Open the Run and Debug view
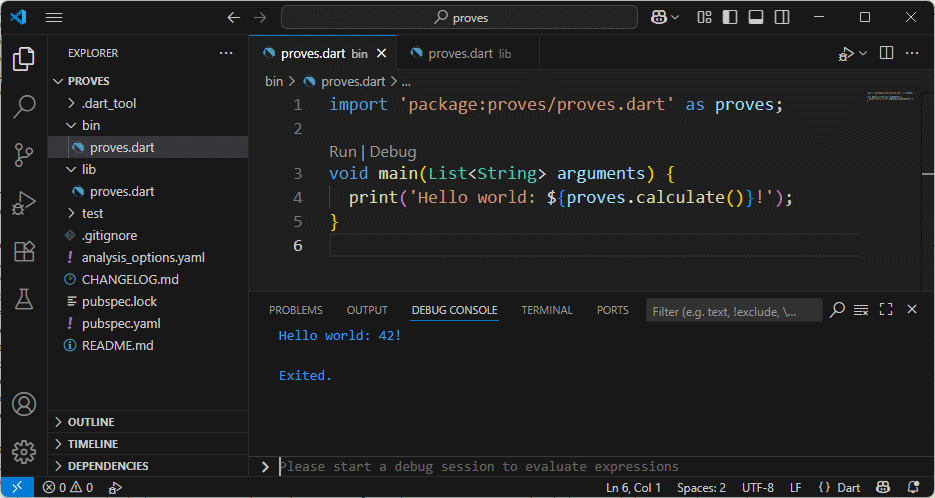The height and width of the screenshot is (498, 935). point(24,203)
